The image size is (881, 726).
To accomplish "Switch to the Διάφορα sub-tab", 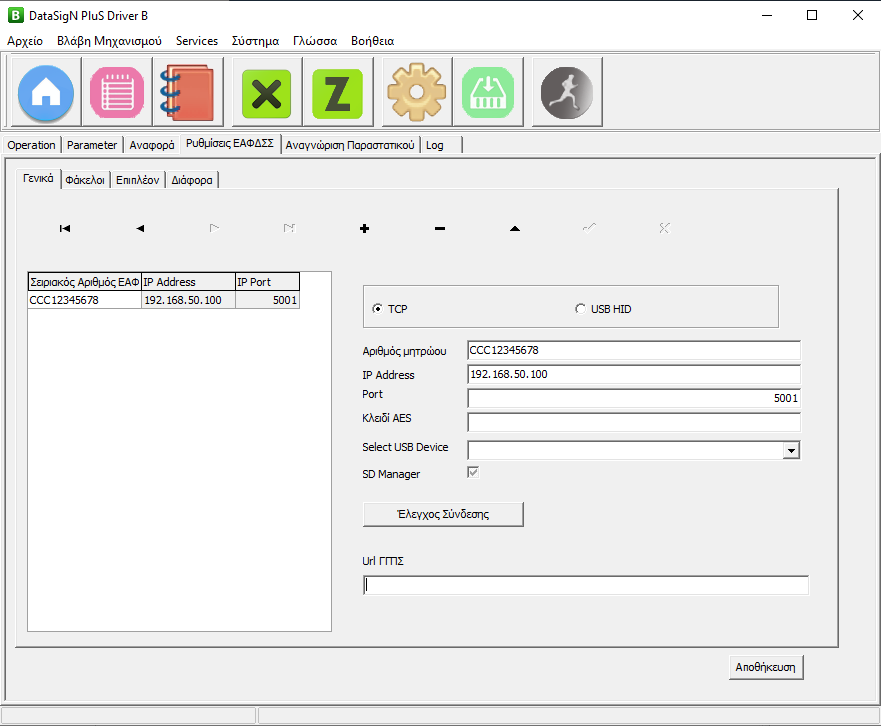I will tap(192, 180).
